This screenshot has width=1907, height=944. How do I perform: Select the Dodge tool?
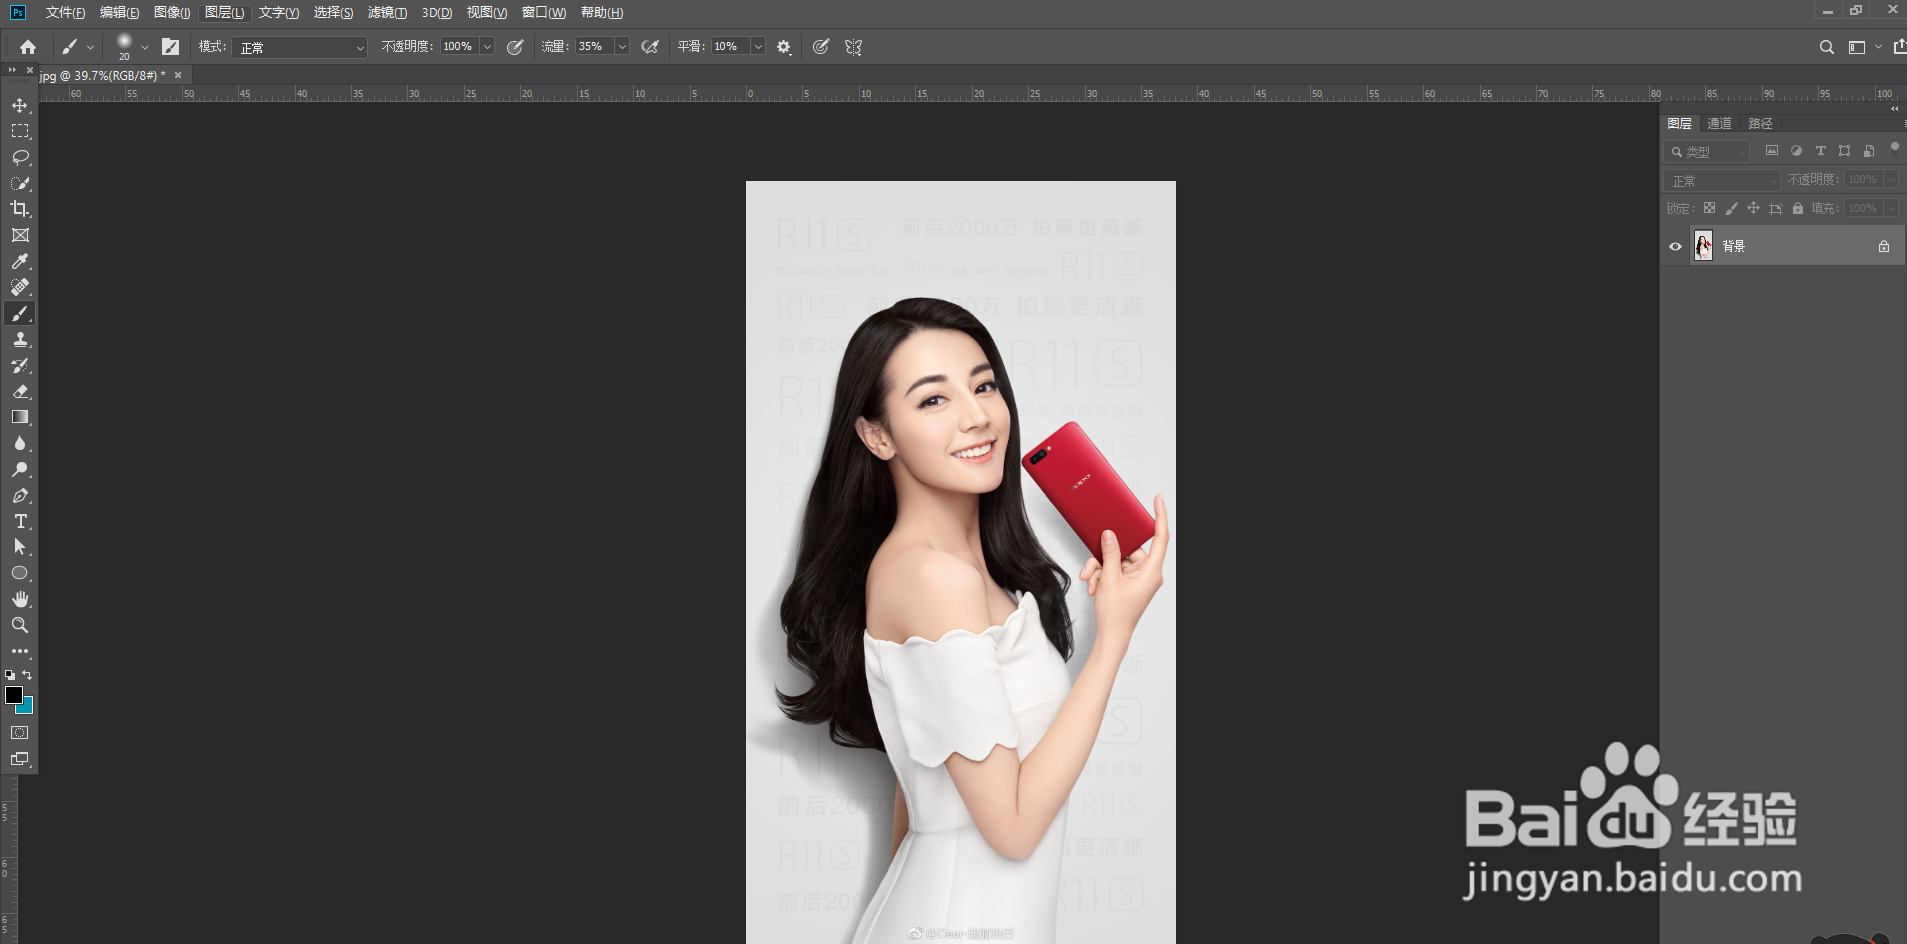[x=20, y=469]
